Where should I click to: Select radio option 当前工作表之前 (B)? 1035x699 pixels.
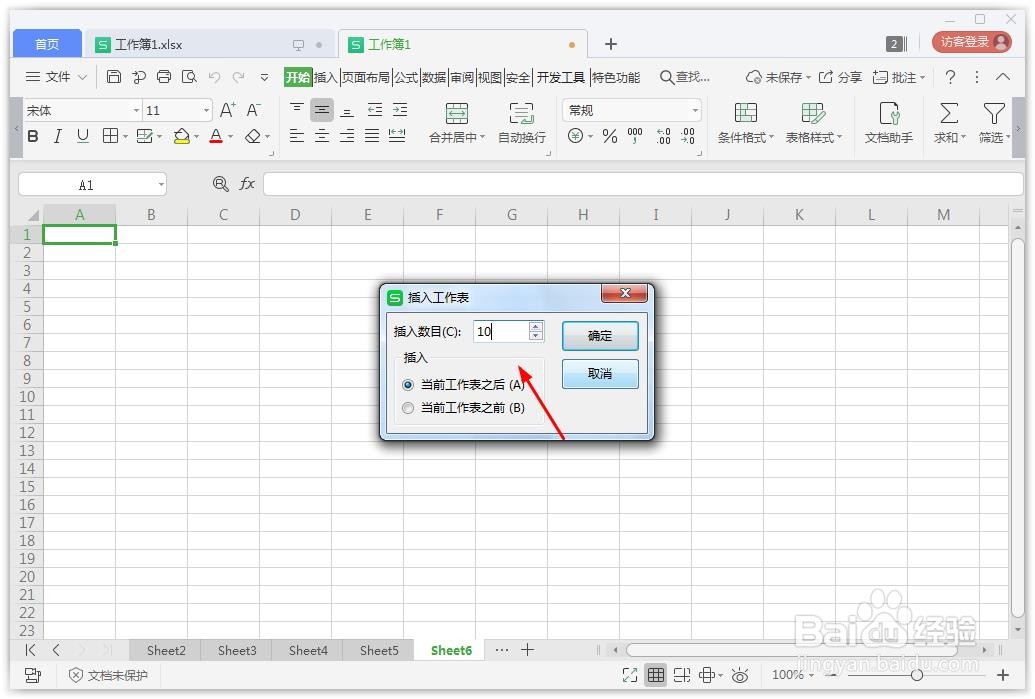(408, 407)
